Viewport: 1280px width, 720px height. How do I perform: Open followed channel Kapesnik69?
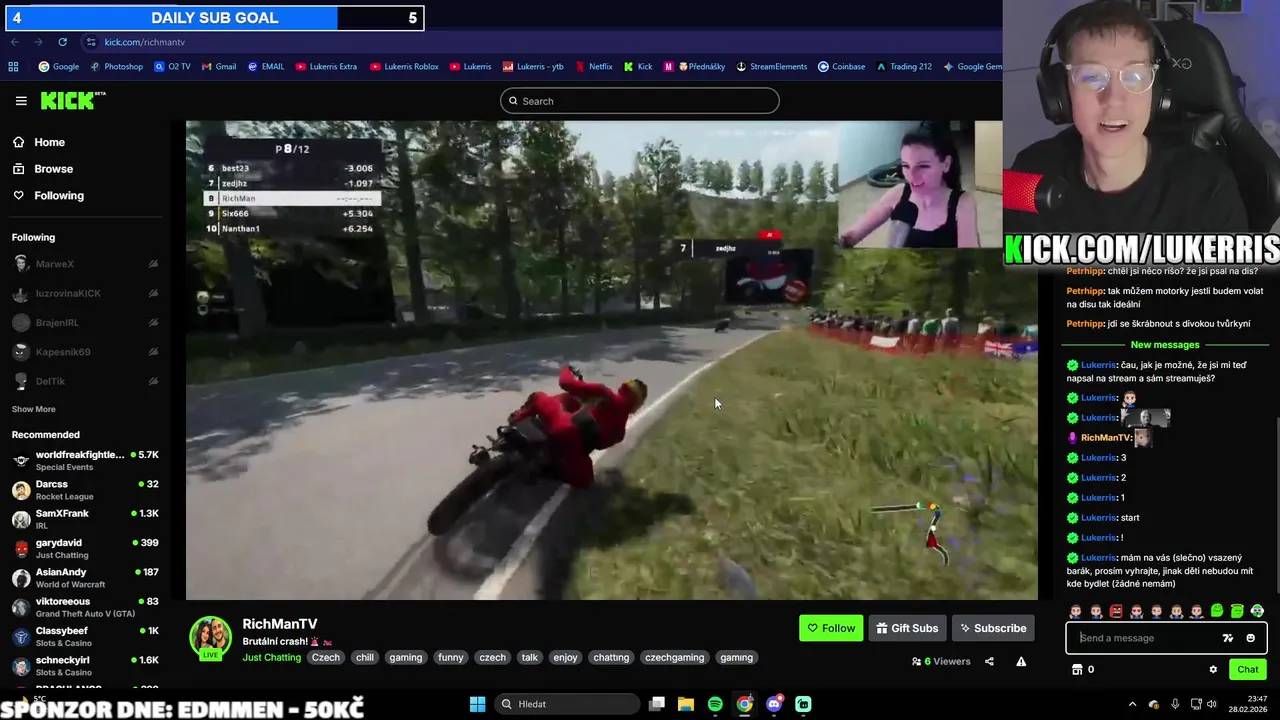click(85, 352)
